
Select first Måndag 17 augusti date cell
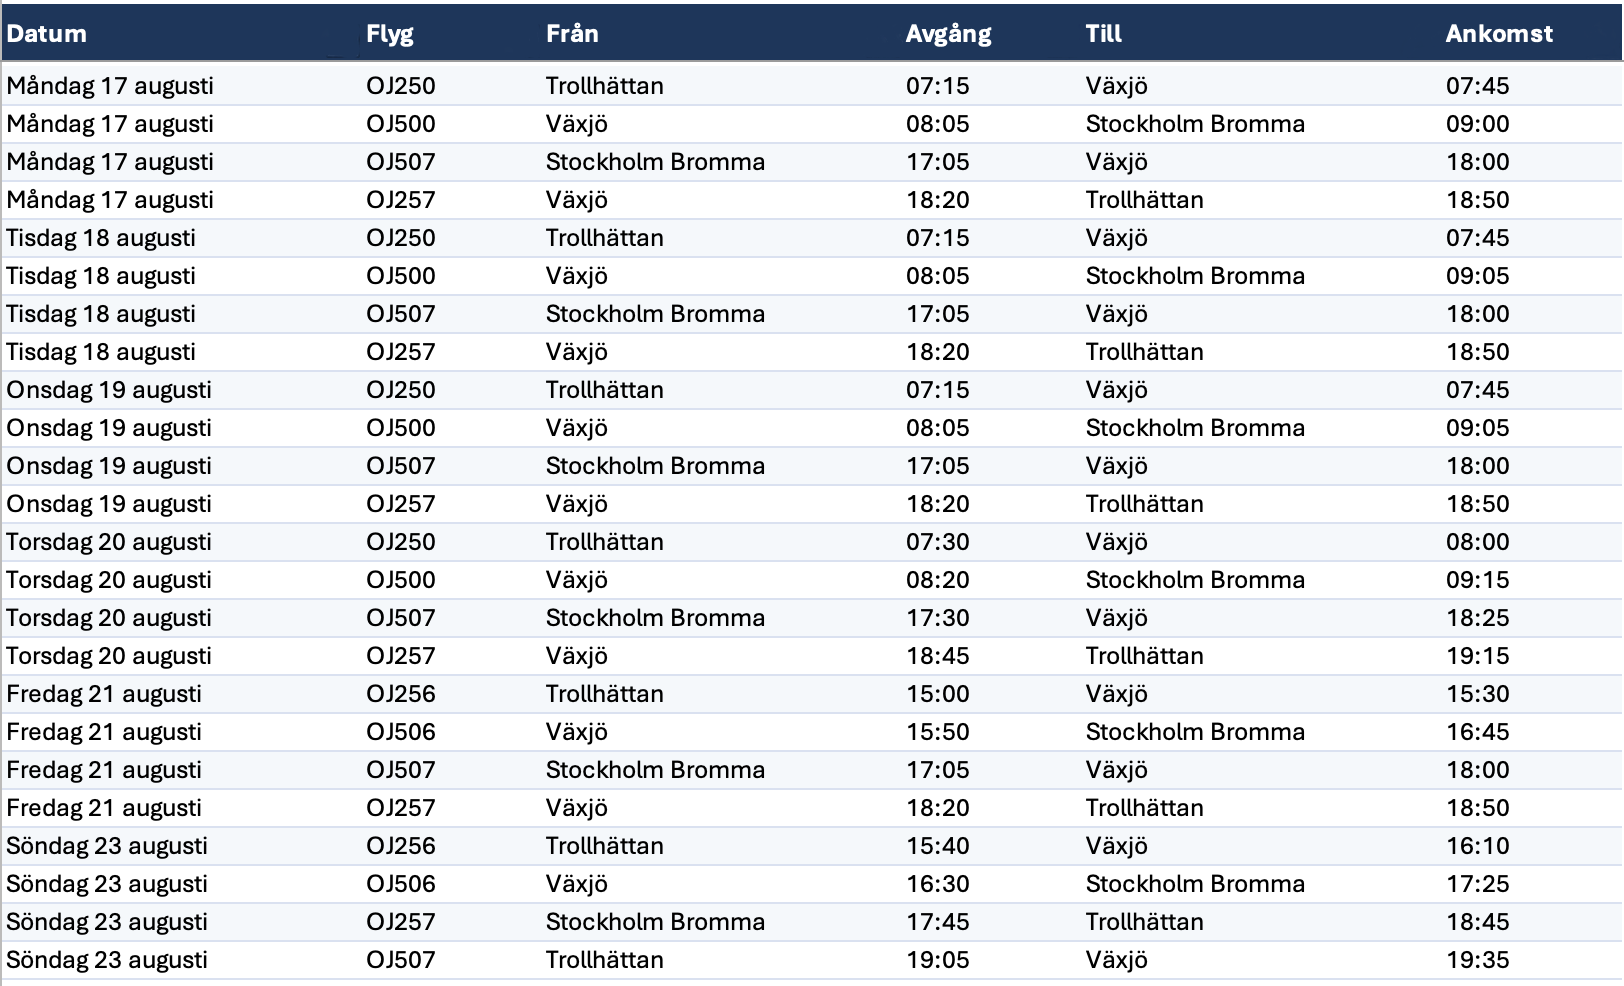pos(110,86)
